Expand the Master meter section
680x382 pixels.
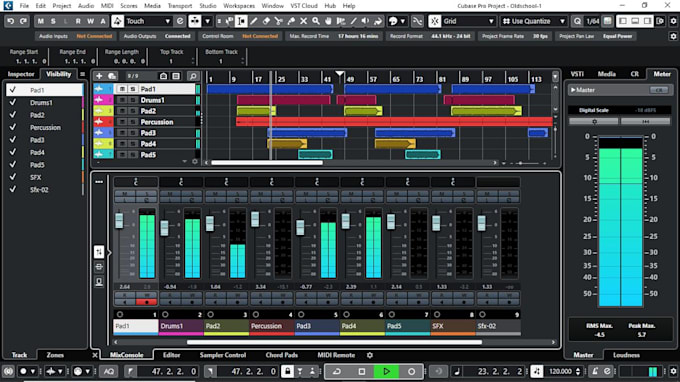click(x=573, y=90)
